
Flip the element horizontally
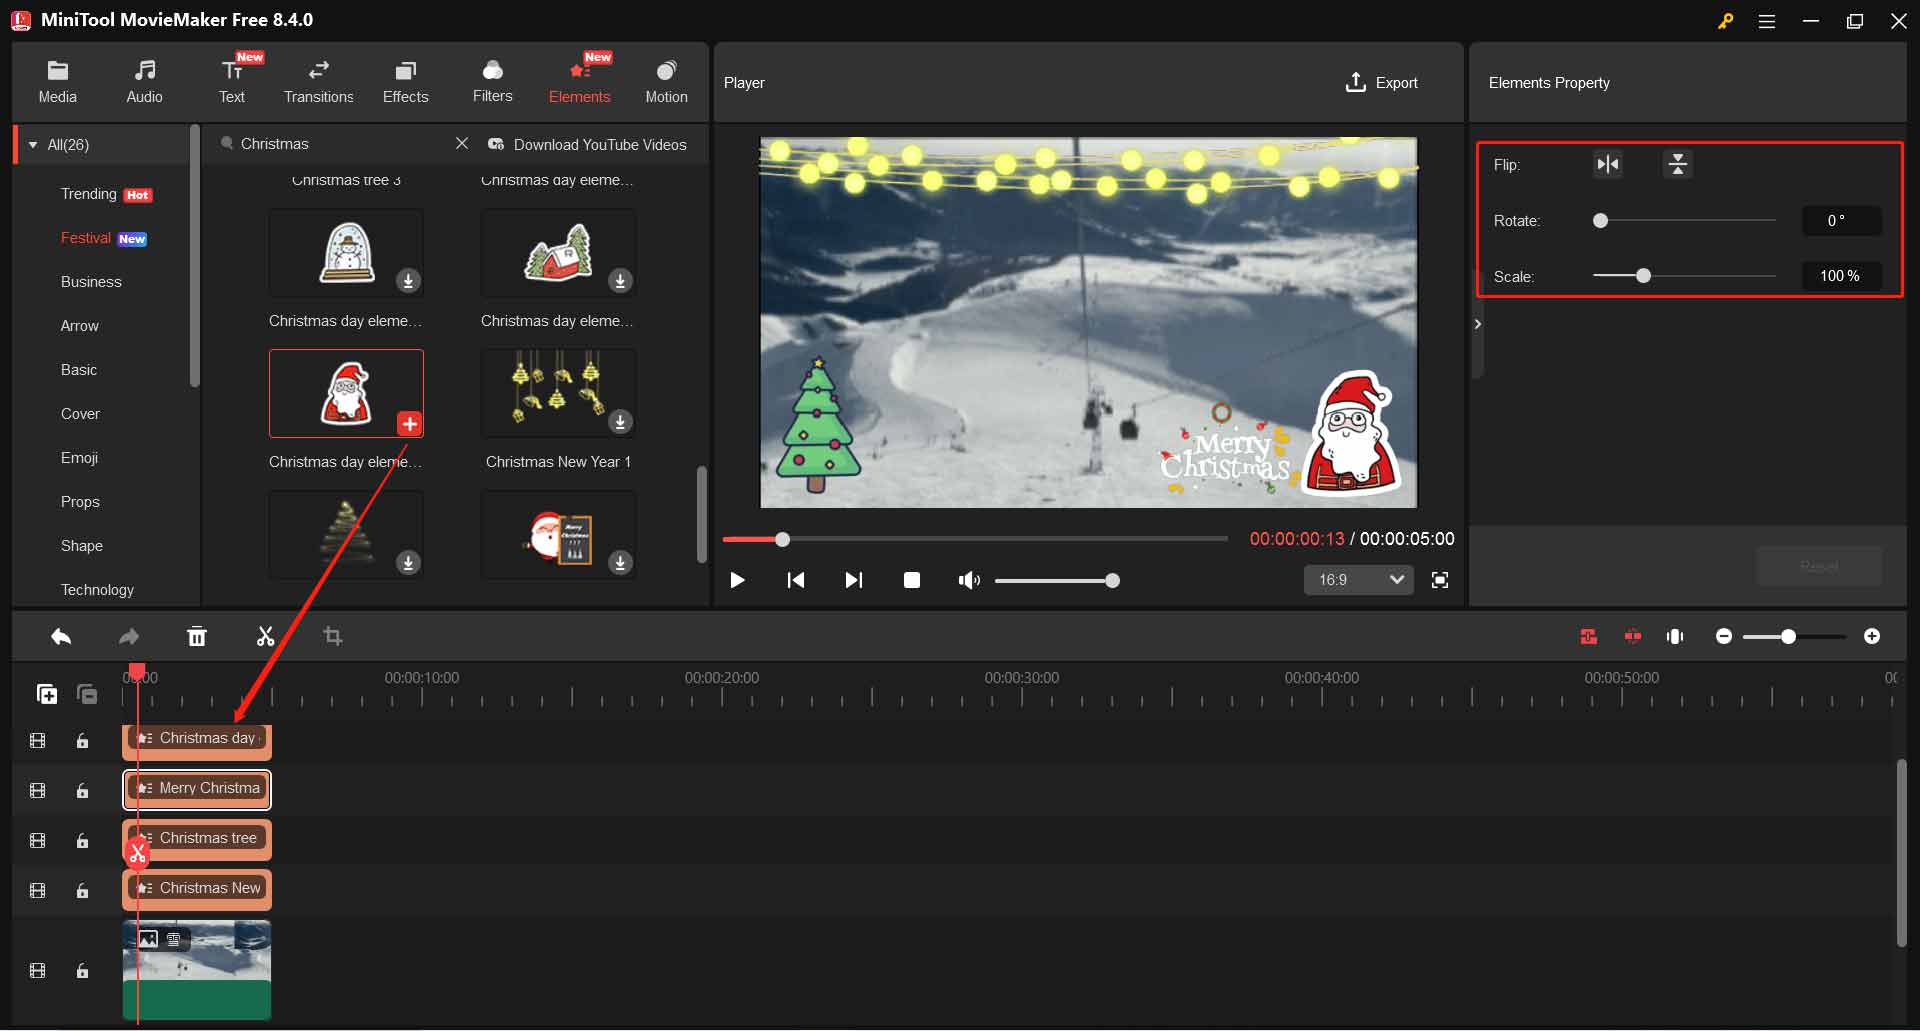1608,164
